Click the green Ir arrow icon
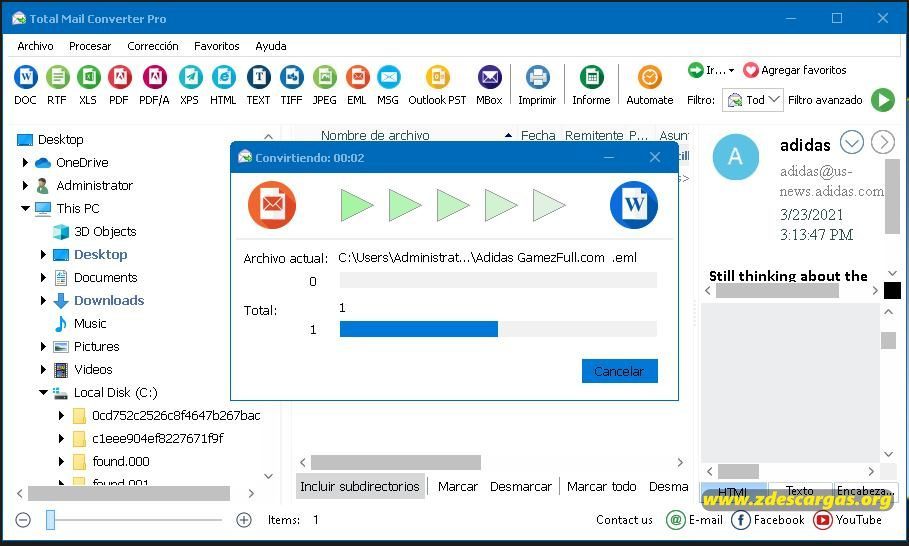The image size is (909, 546). pos(695,70)
